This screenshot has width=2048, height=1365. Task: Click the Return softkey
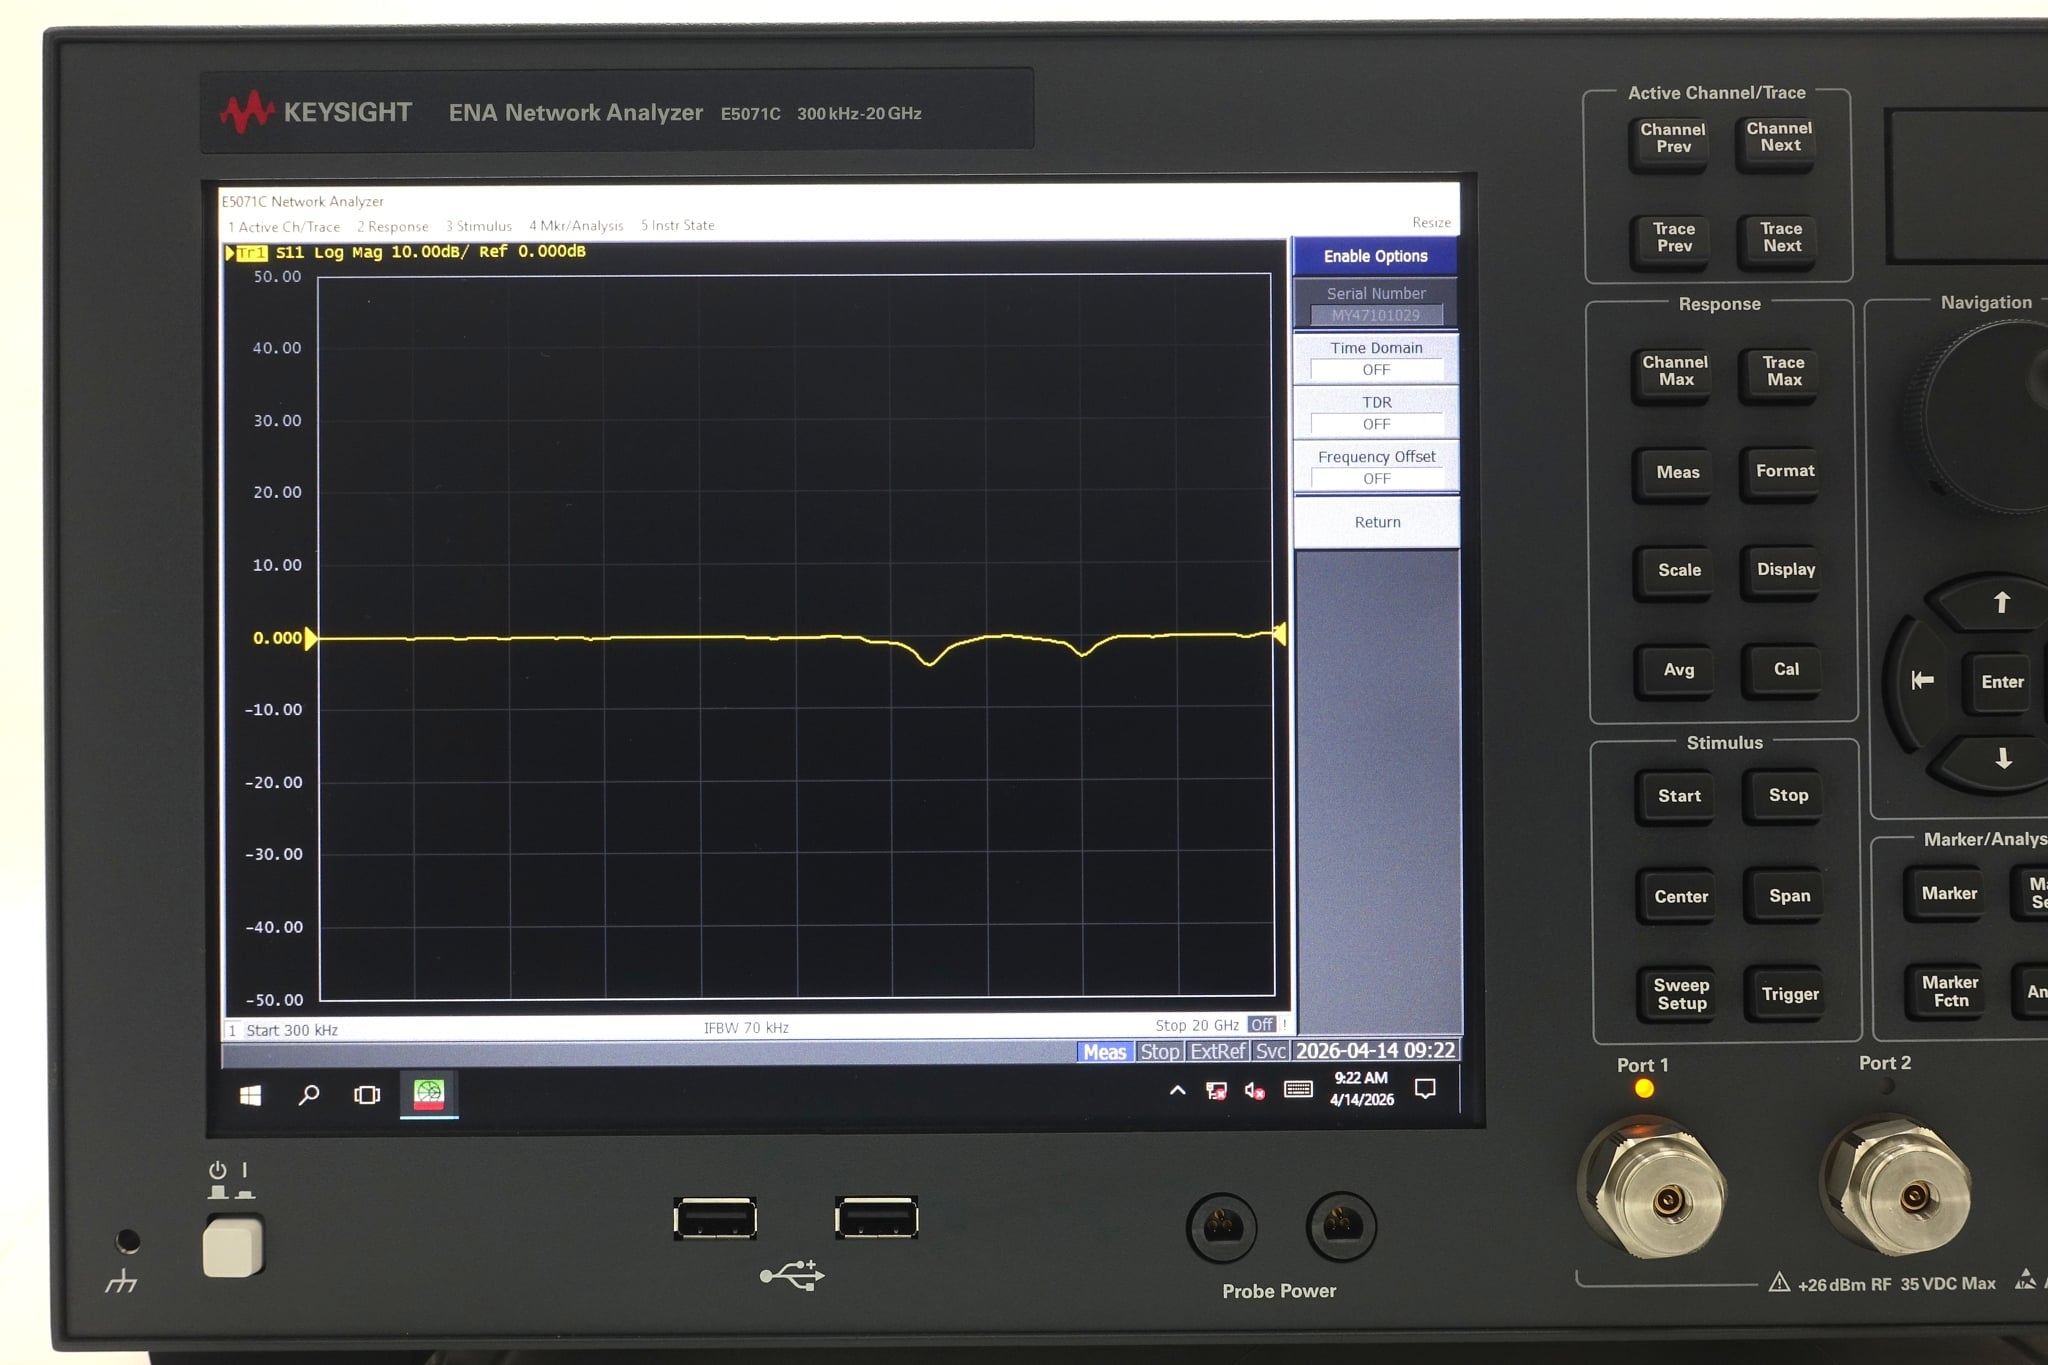coord(1377,522)
